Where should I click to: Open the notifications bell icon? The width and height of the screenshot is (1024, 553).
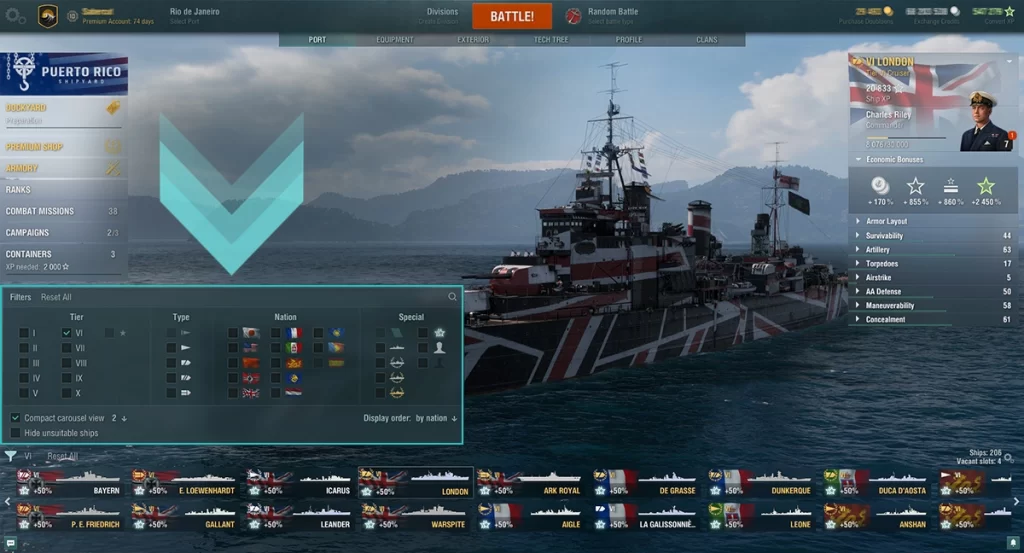1013,543
